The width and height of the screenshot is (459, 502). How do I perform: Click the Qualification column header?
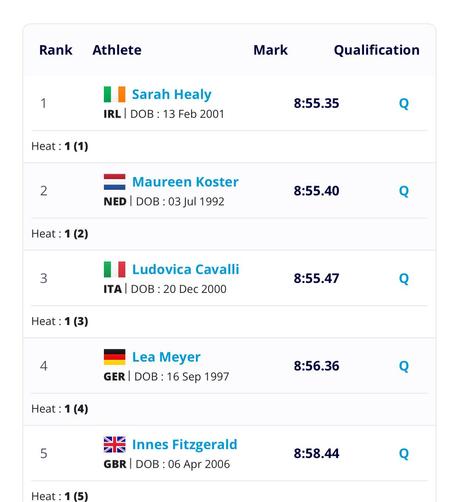pos(377,50)
